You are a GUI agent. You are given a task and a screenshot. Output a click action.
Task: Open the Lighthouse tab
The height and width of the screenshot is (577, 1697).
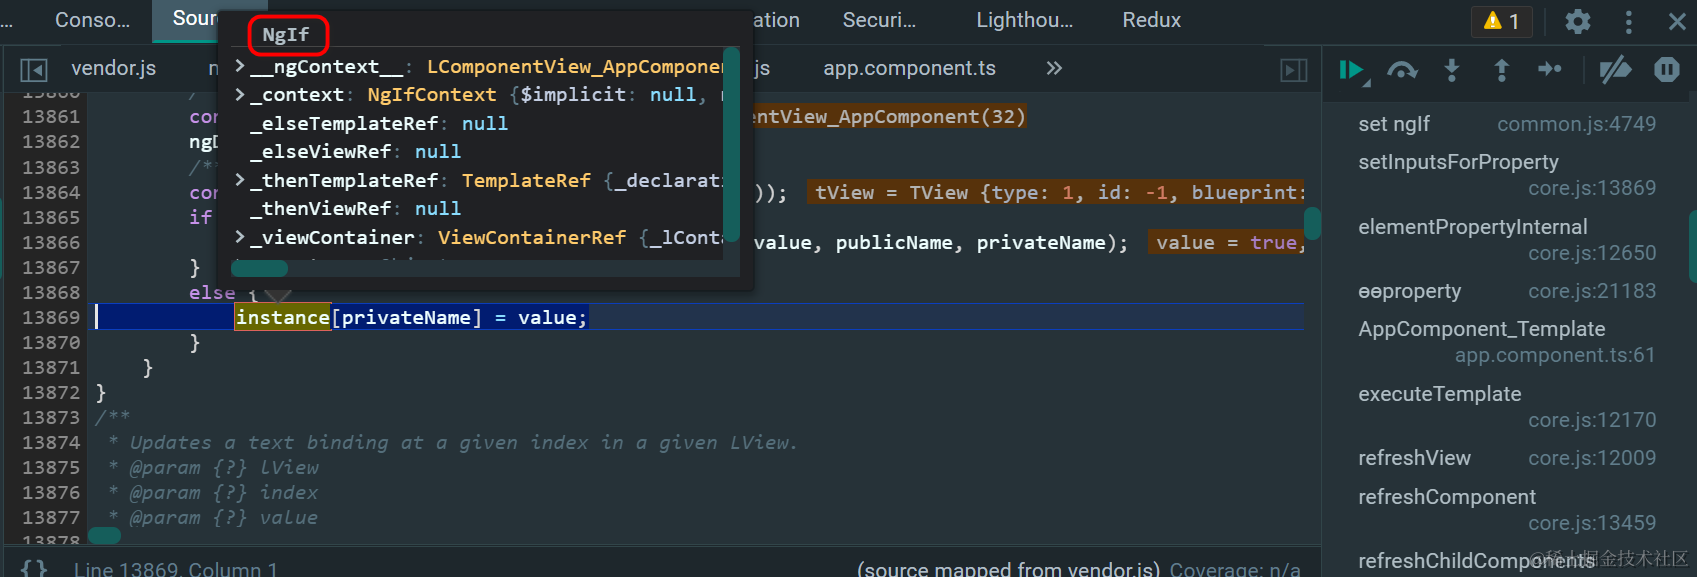click(1024, 20)
